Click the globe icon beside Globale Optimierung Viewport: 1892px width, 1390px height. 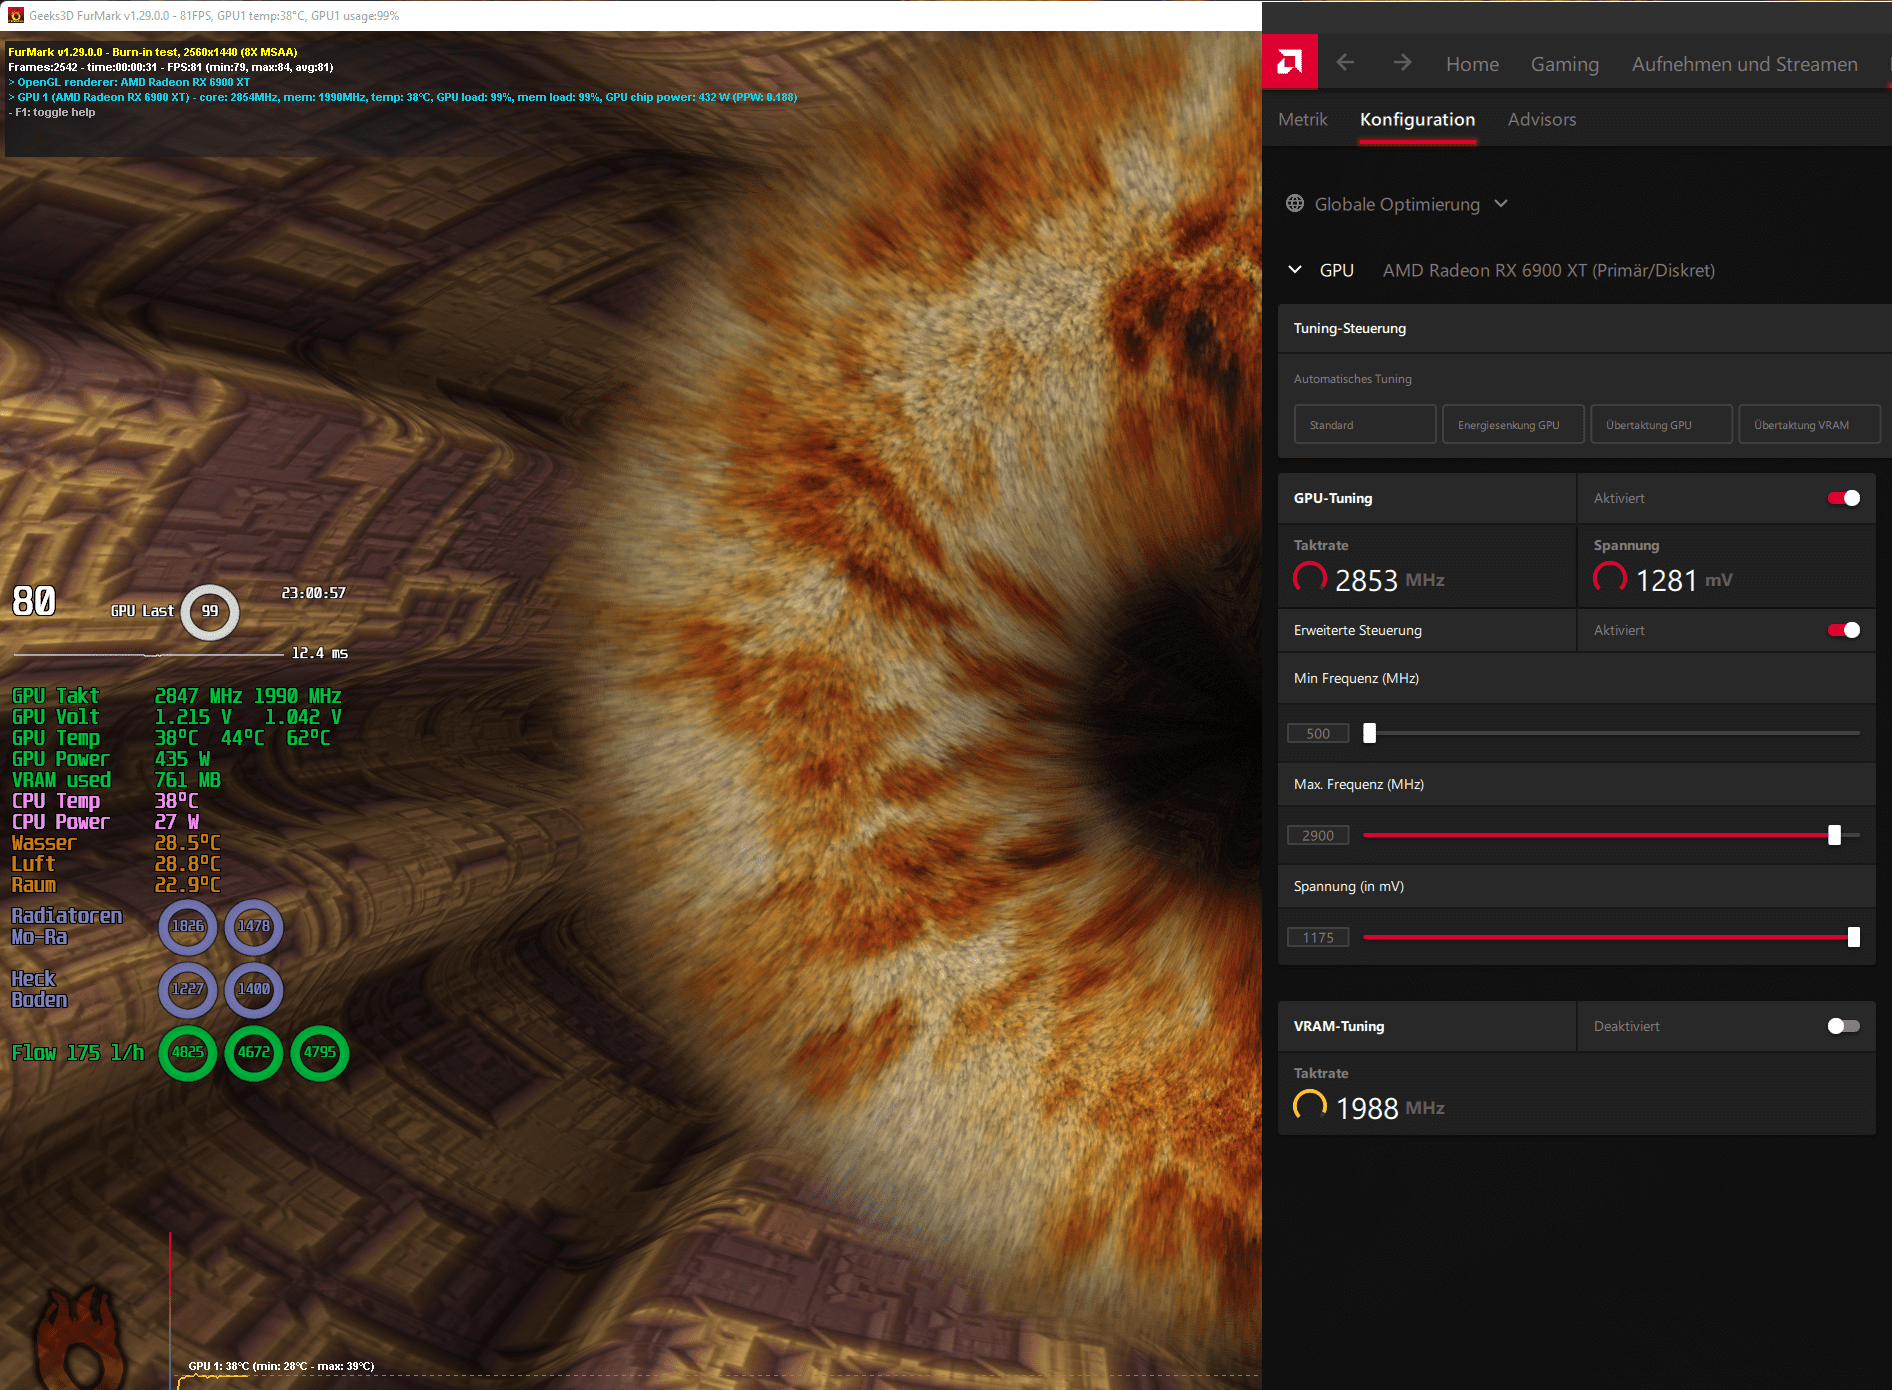(1295, 203)
